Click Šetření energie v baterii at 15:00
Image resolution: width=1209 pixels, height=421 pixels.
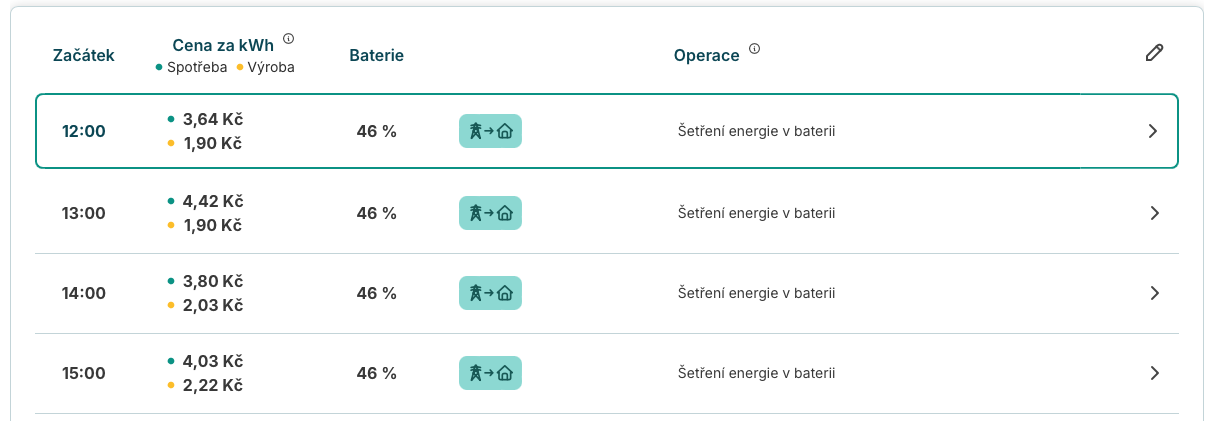pyautogui.click(x=757, y=373)
